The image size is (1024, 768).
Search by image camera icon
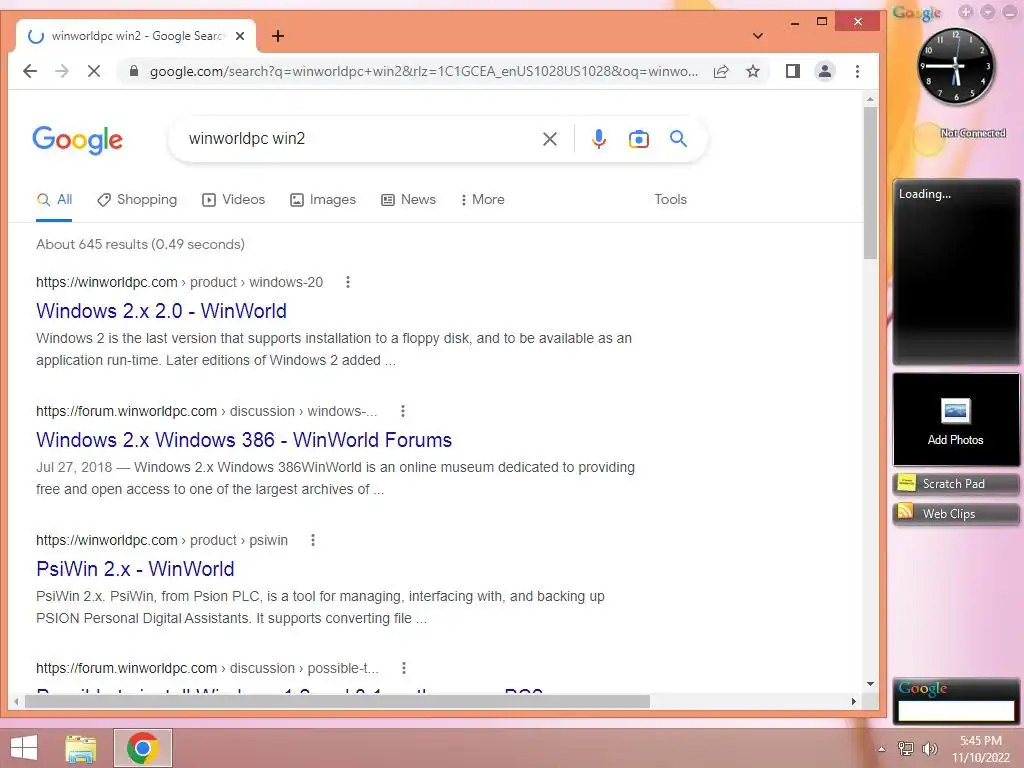(x=639, y=138)
